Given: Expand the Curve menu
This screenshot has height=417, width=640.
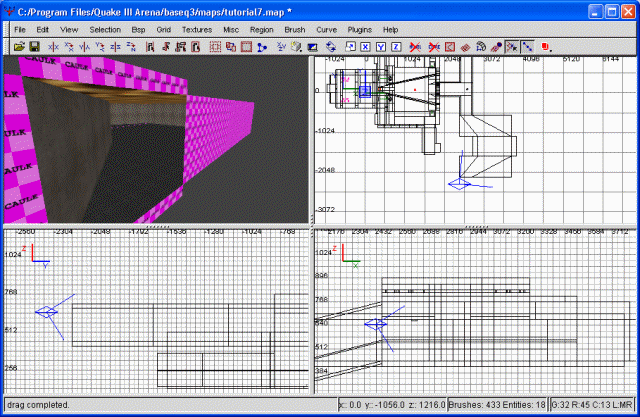Looking at the screenshot, I should click(x=327, y=30).
